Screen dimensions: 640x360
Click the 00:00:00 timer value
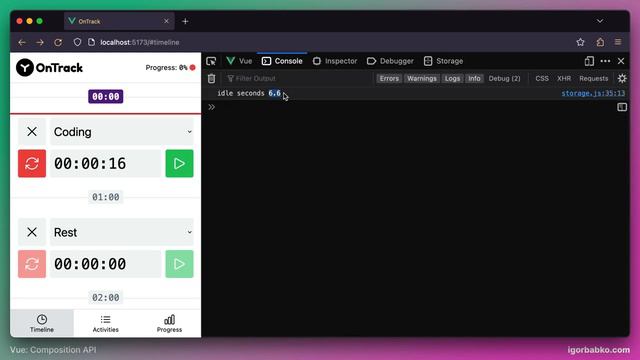105,264
